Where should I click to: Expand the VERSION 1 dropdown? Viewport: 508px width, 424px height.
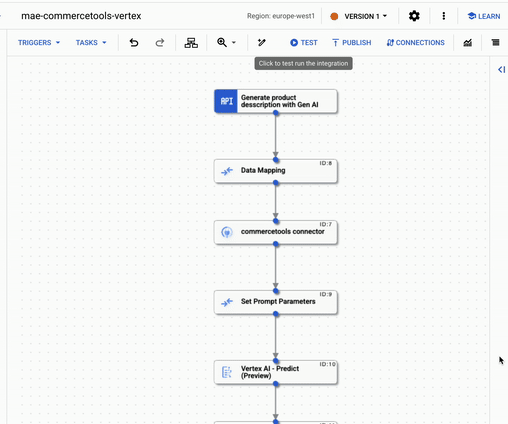click(366, 16)
